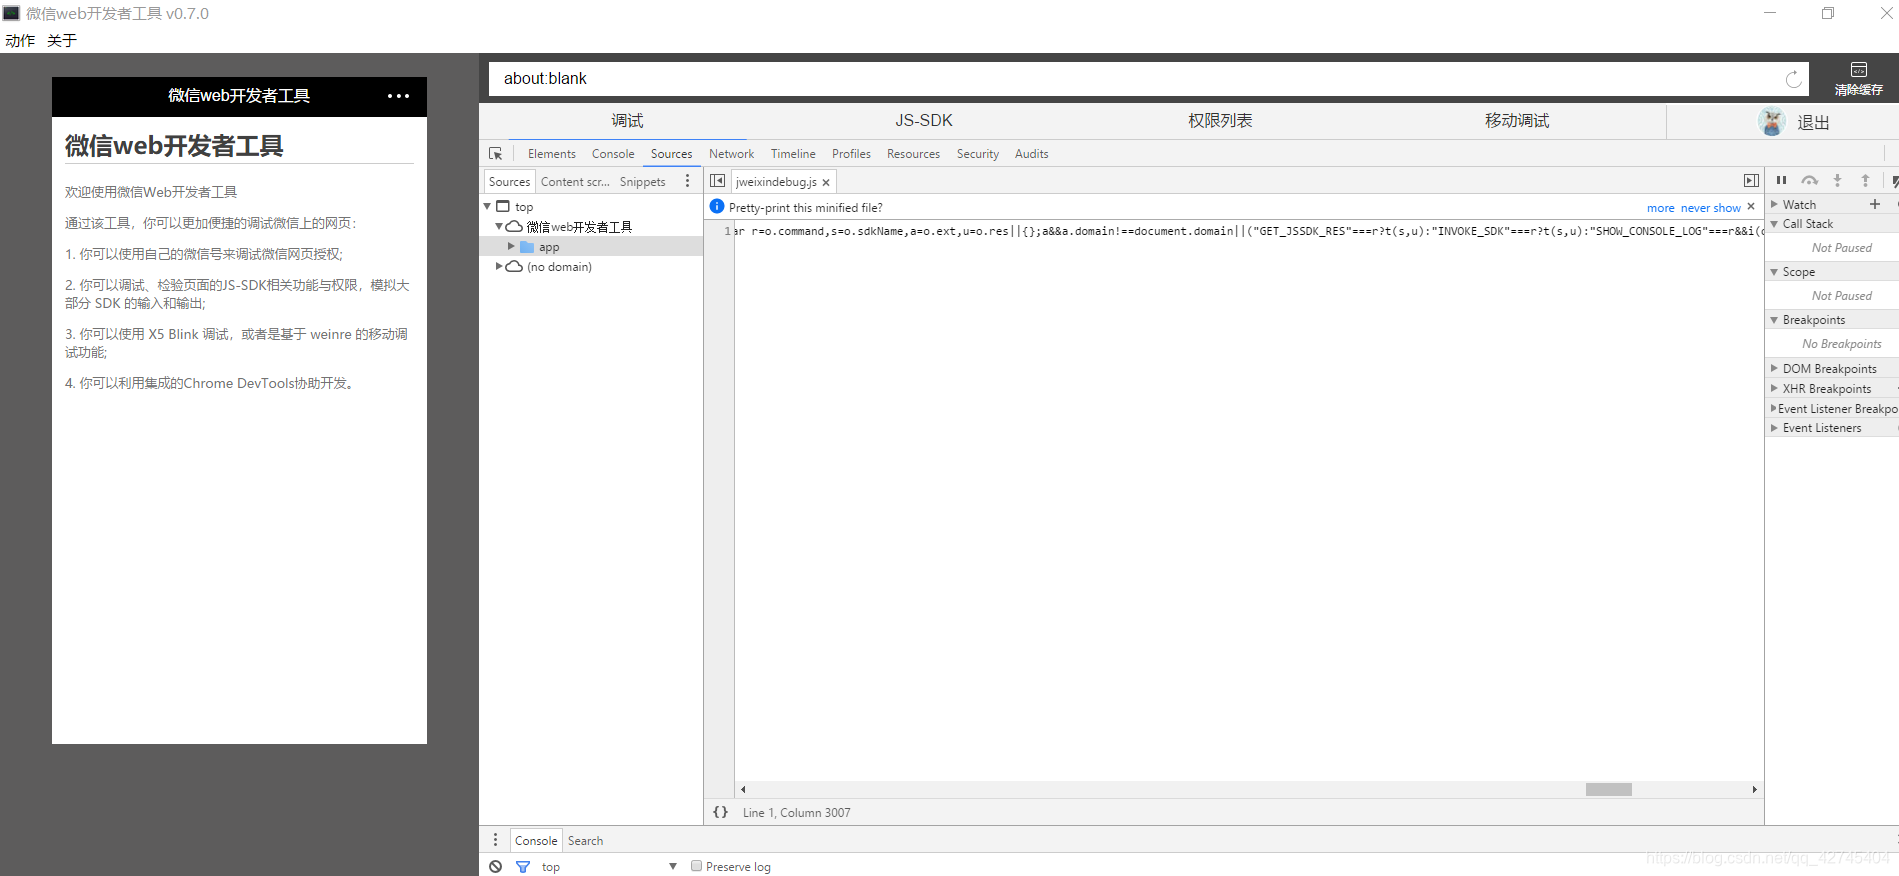Open the Sources panel more-options menu
This screenshot has height=876, width=1899.
coord(687,181)
